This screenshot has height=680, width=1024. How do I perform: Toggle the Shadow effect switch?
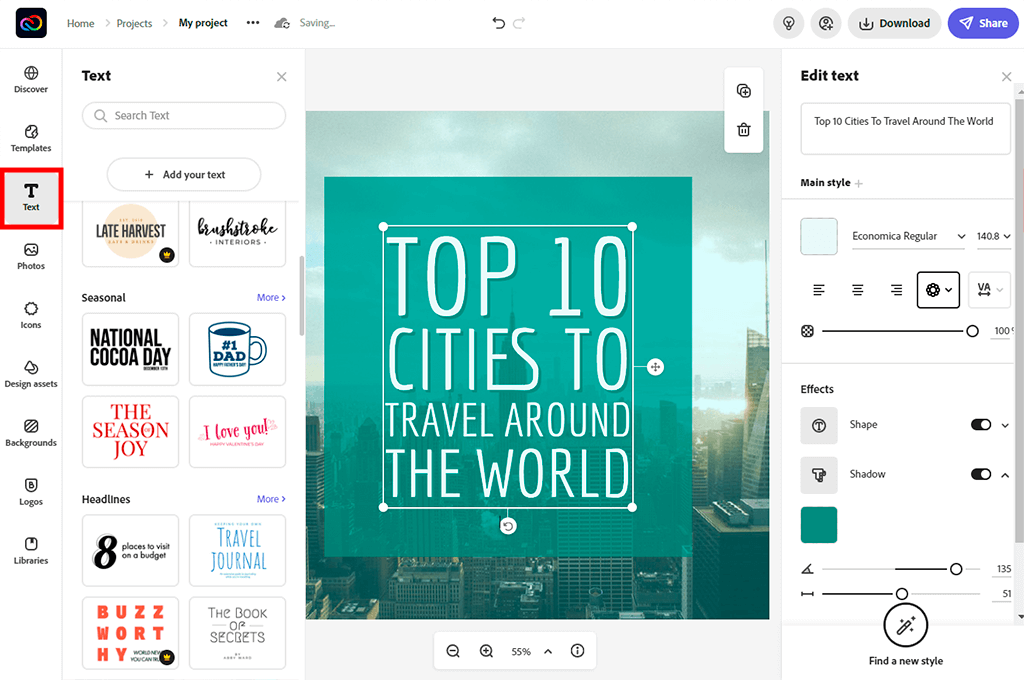pos(981,474)
